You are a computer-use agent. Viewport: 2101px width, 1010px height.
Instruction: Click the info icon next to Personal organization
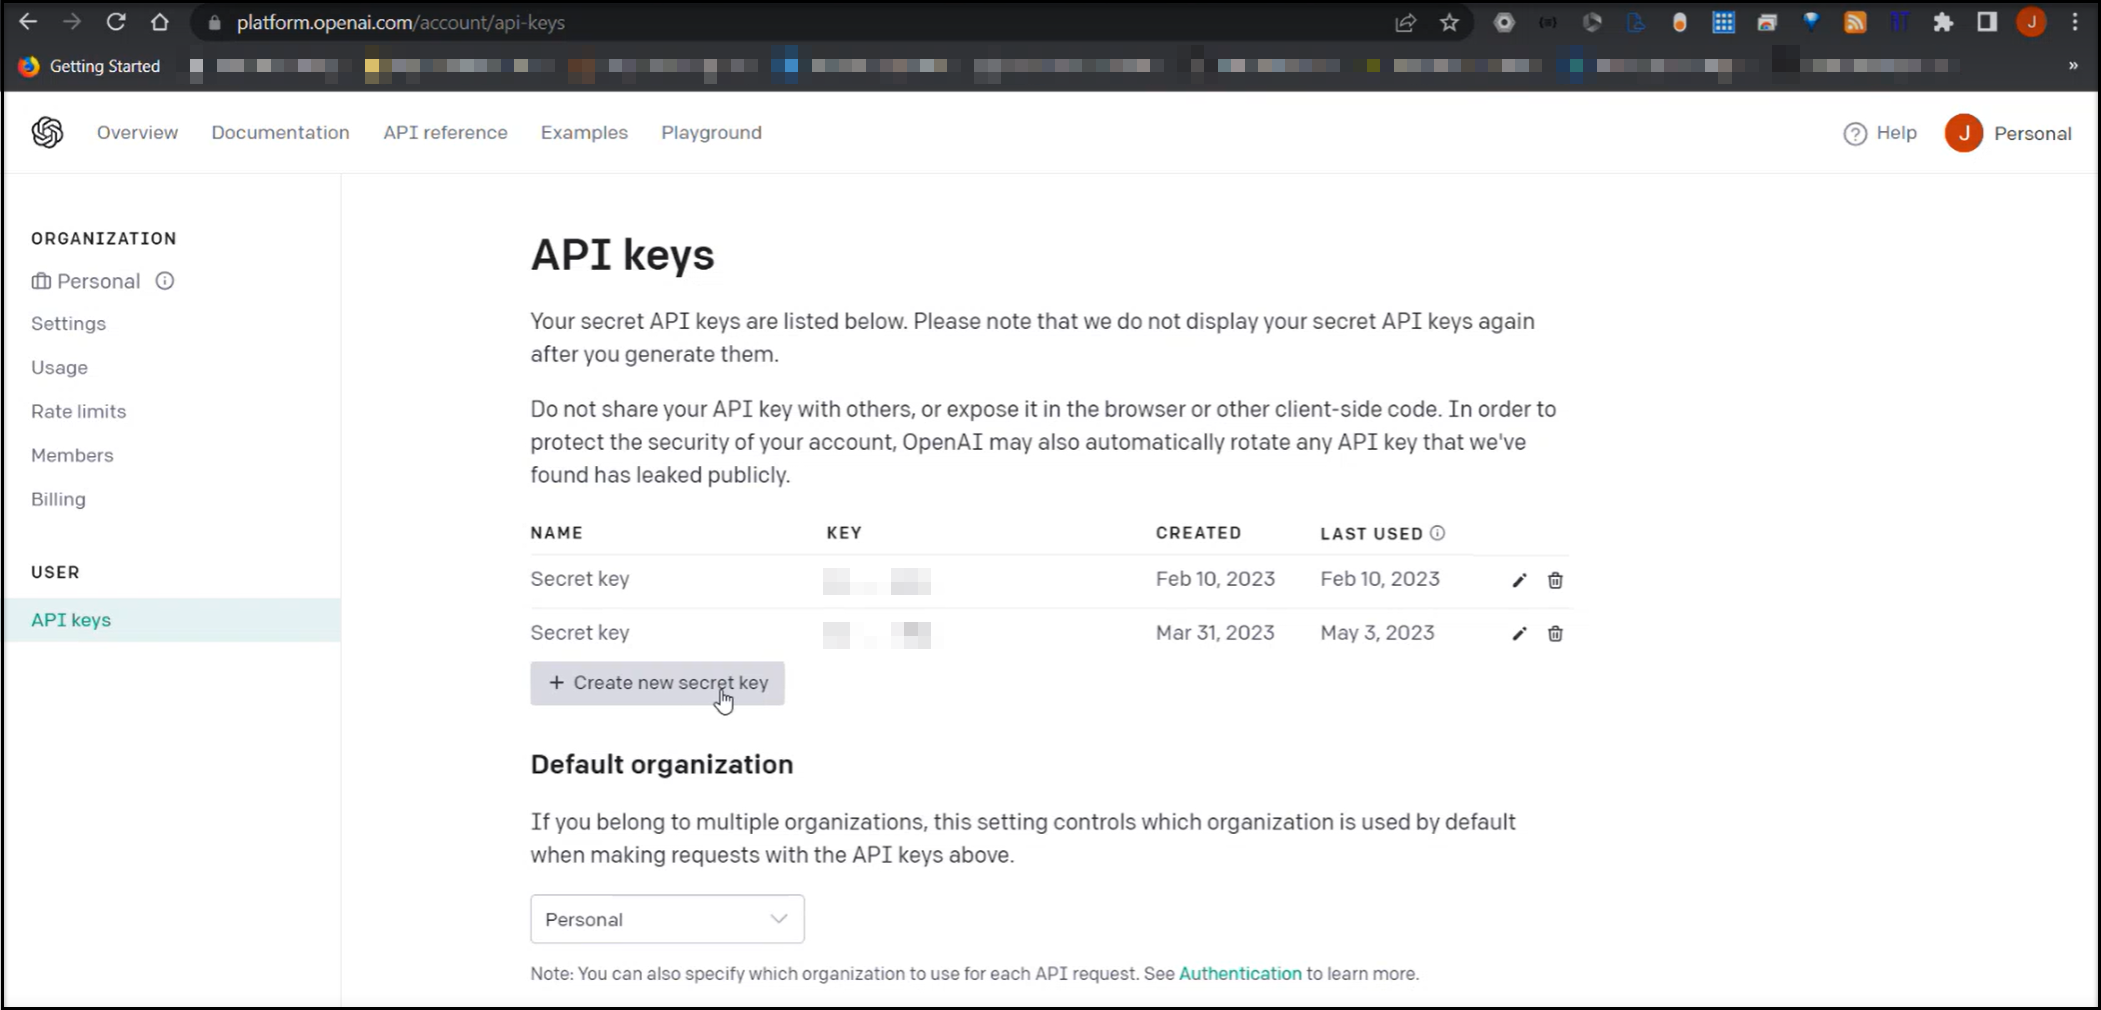click(x=165, y=281)
